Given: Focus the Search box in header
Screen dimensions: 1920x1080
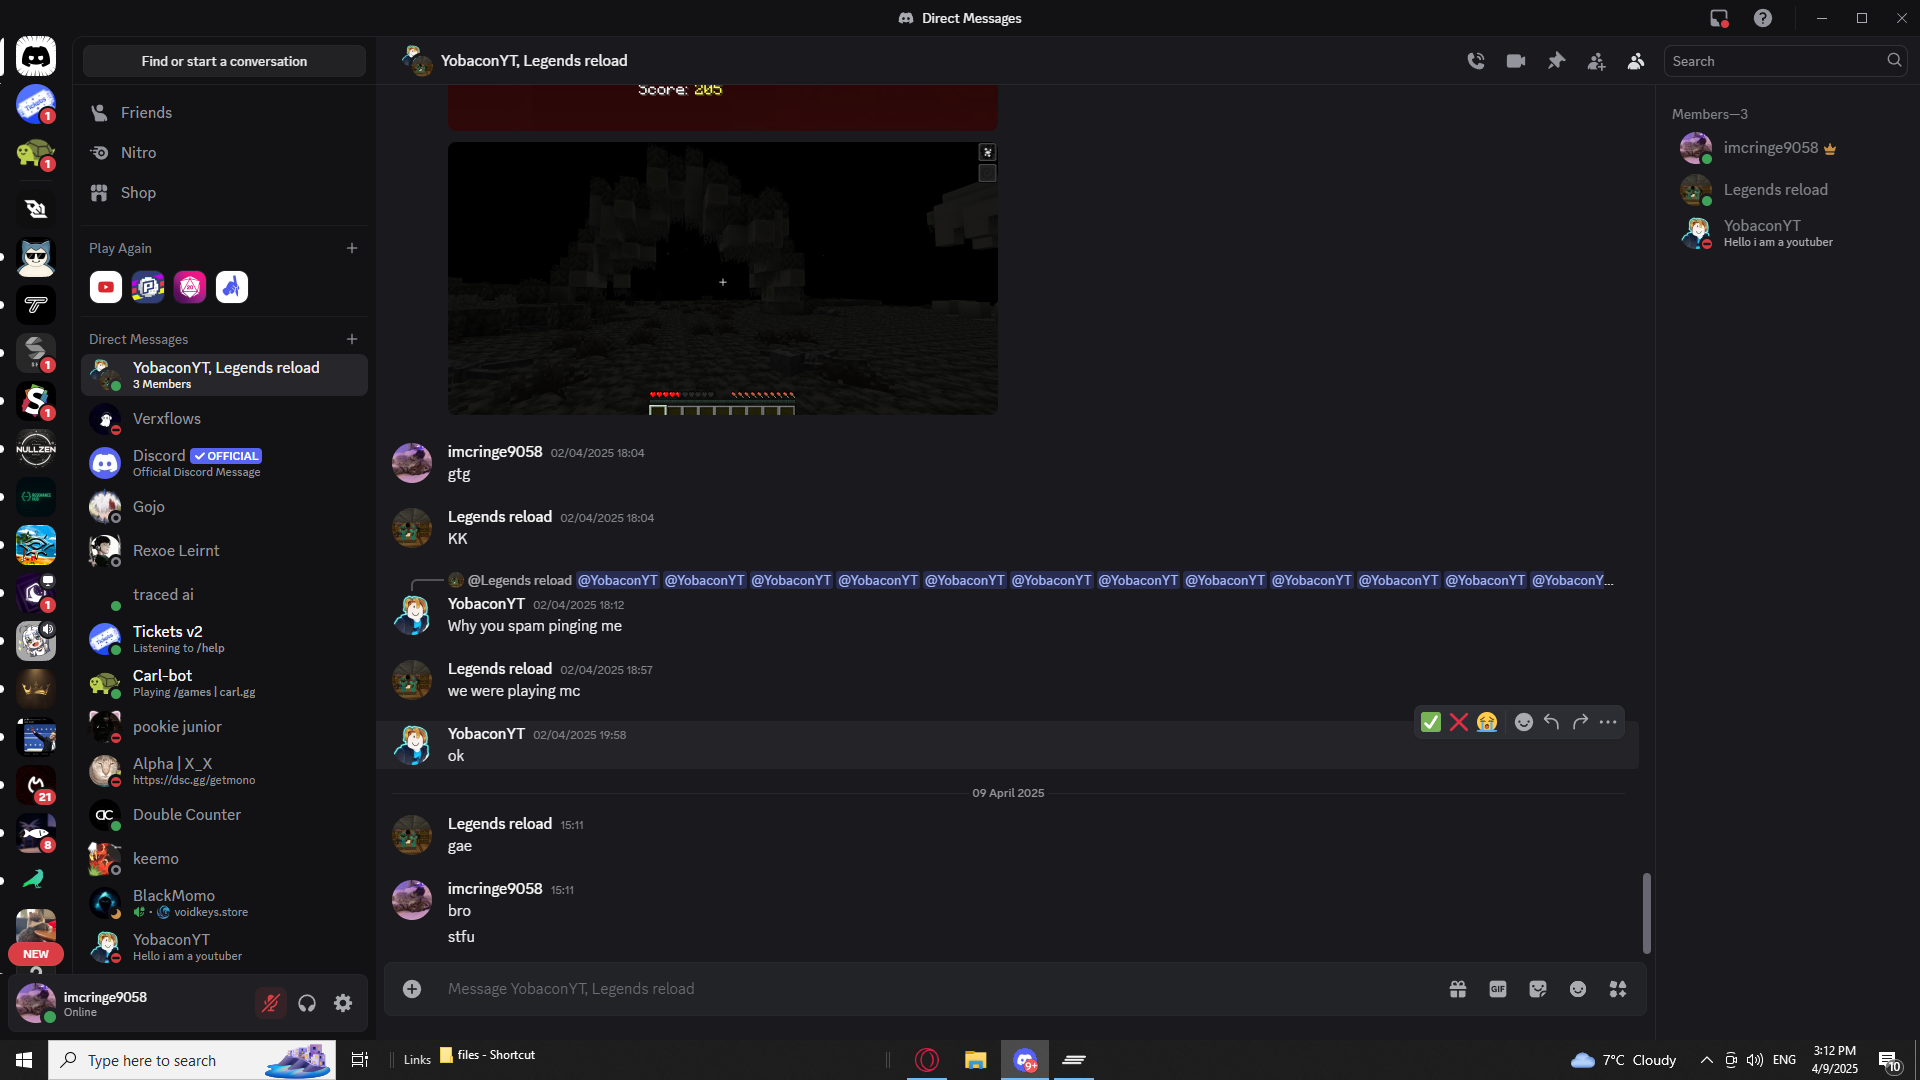Looking at the screenshot, I should [1785, 61].
